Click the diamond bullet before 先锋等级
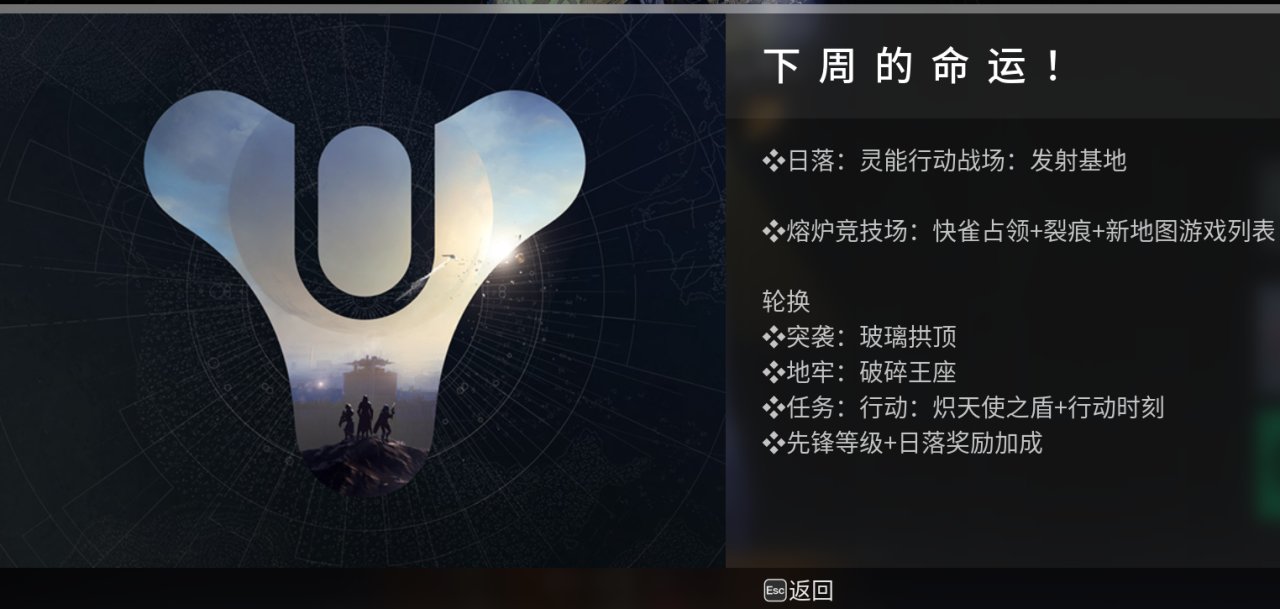1280x609 pixels. [773, 443]
